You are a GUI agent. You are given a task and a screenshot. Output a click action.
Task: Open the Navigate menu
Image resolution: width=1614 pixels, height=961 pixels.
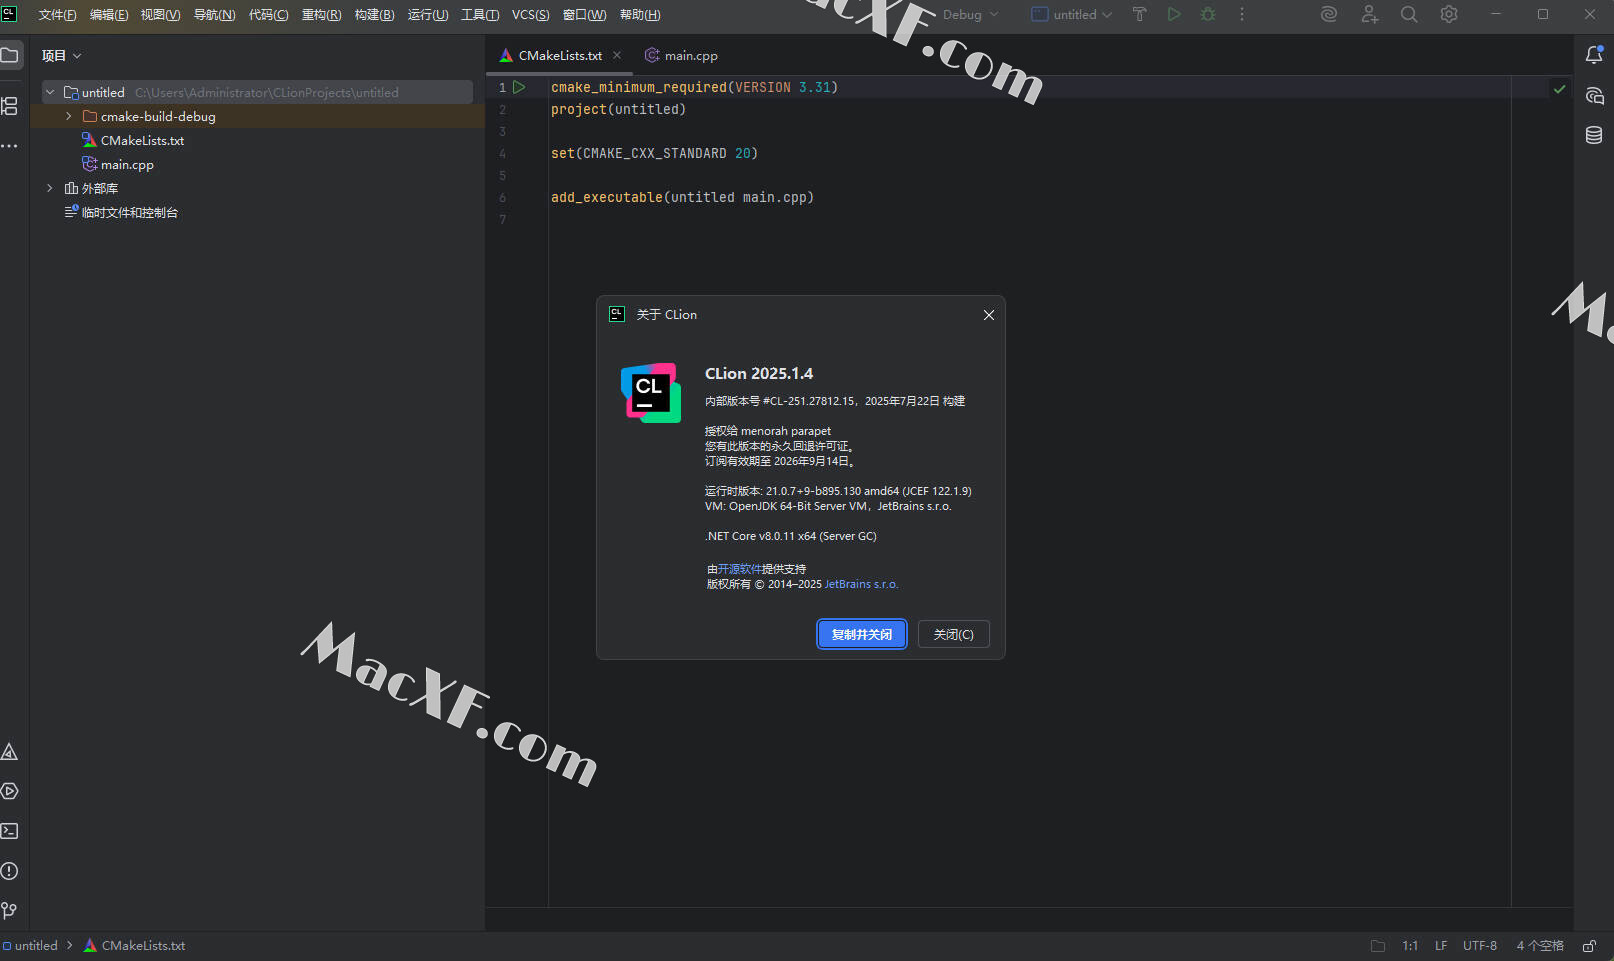pos(214,14)
